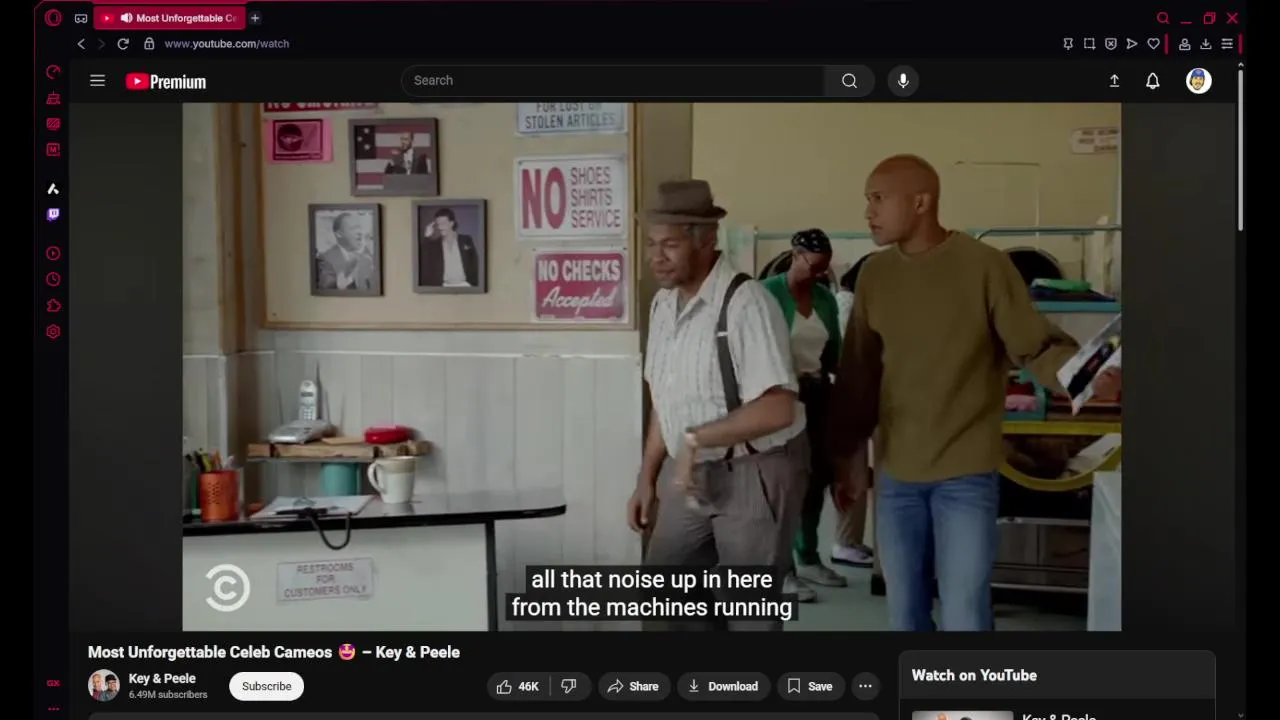The width and height of the screenshot is (1280, 720).
Task: Go to YouTube Premium home logo
Action: pyautogui.click(x=166, y=82)
